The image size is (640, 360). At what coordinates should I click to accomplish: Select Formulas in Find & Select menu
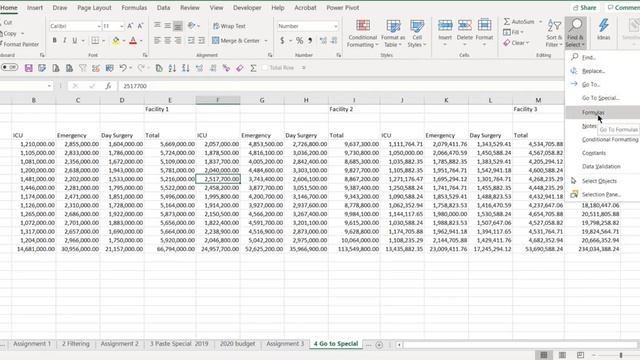pos(603,112)
